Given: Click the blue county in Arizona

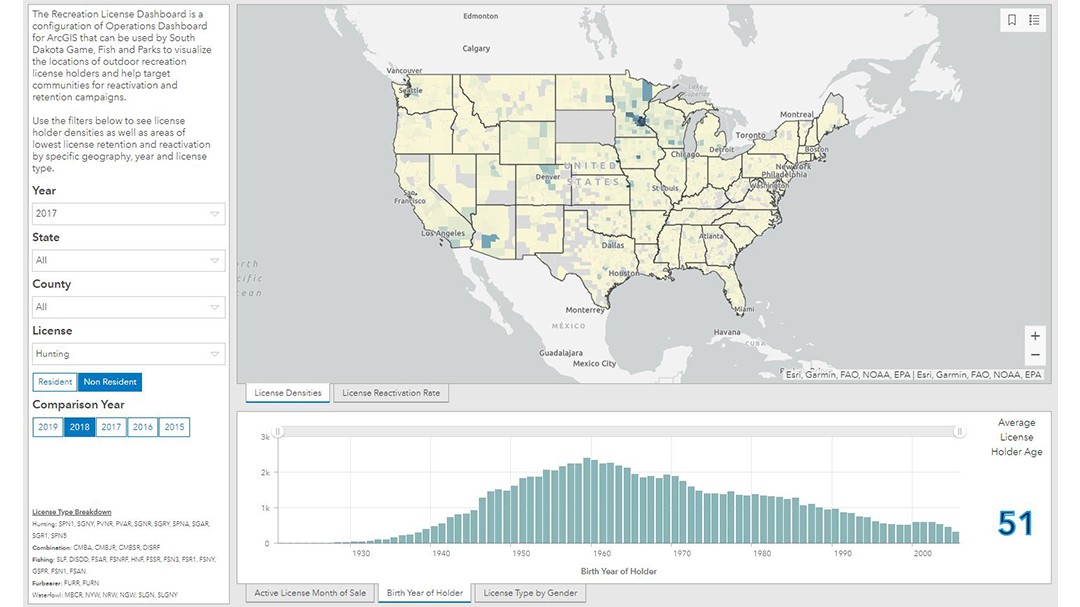Looking at the screenshot, I should click(x=490, y=240).
